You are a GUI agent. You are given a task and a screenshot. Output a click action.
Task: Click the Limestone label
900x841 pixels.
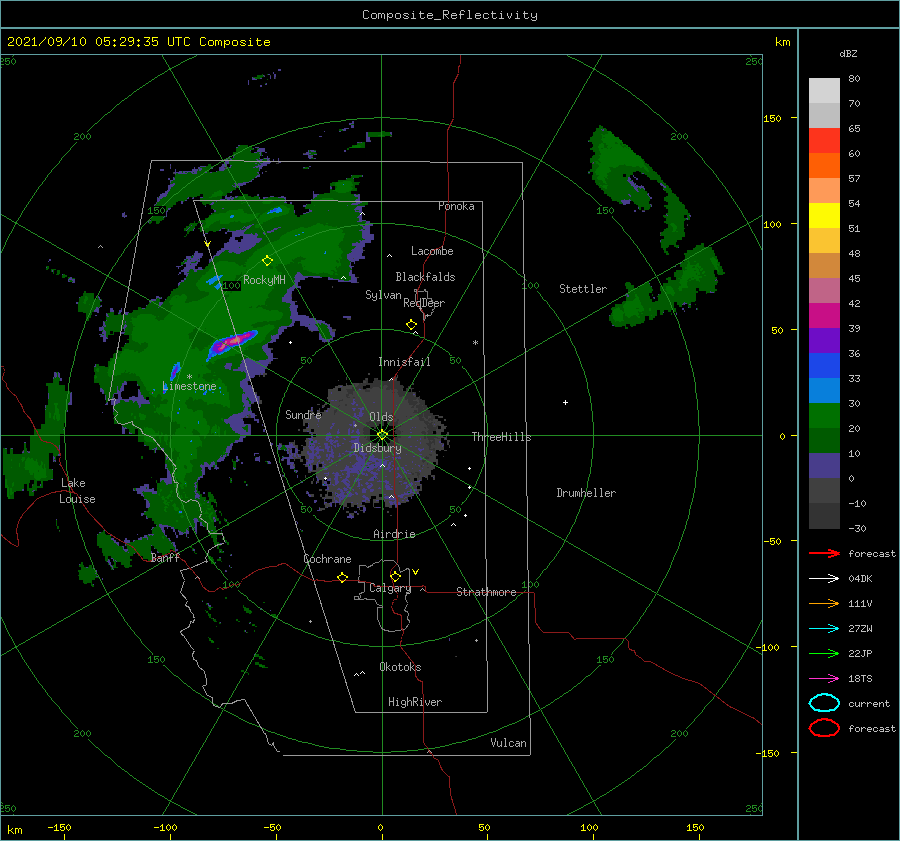coord(189,386)
